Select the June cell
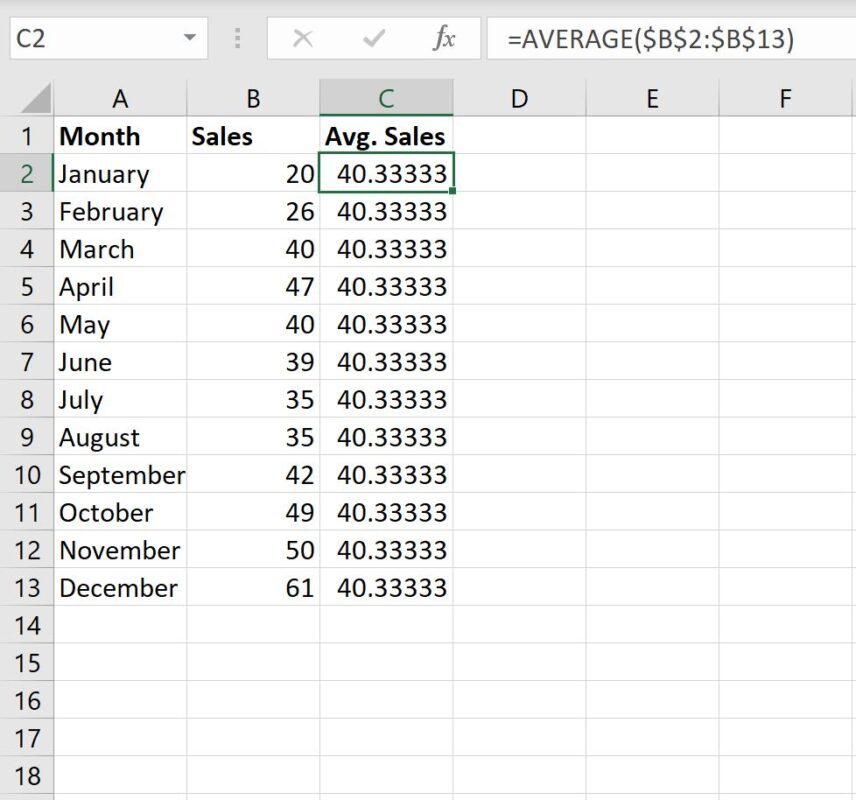The width and height of the screenshot is (856, 800). [120, 362]
